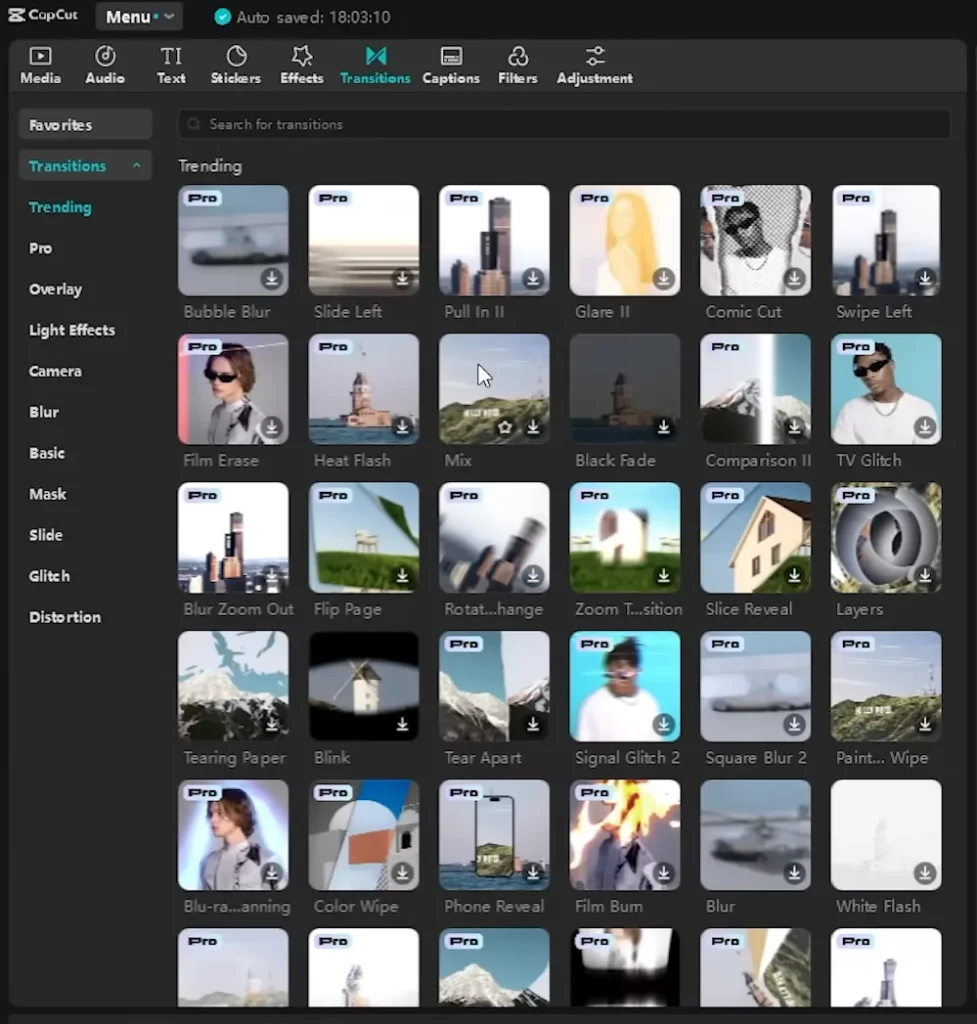Open the Filters panel

517,63
